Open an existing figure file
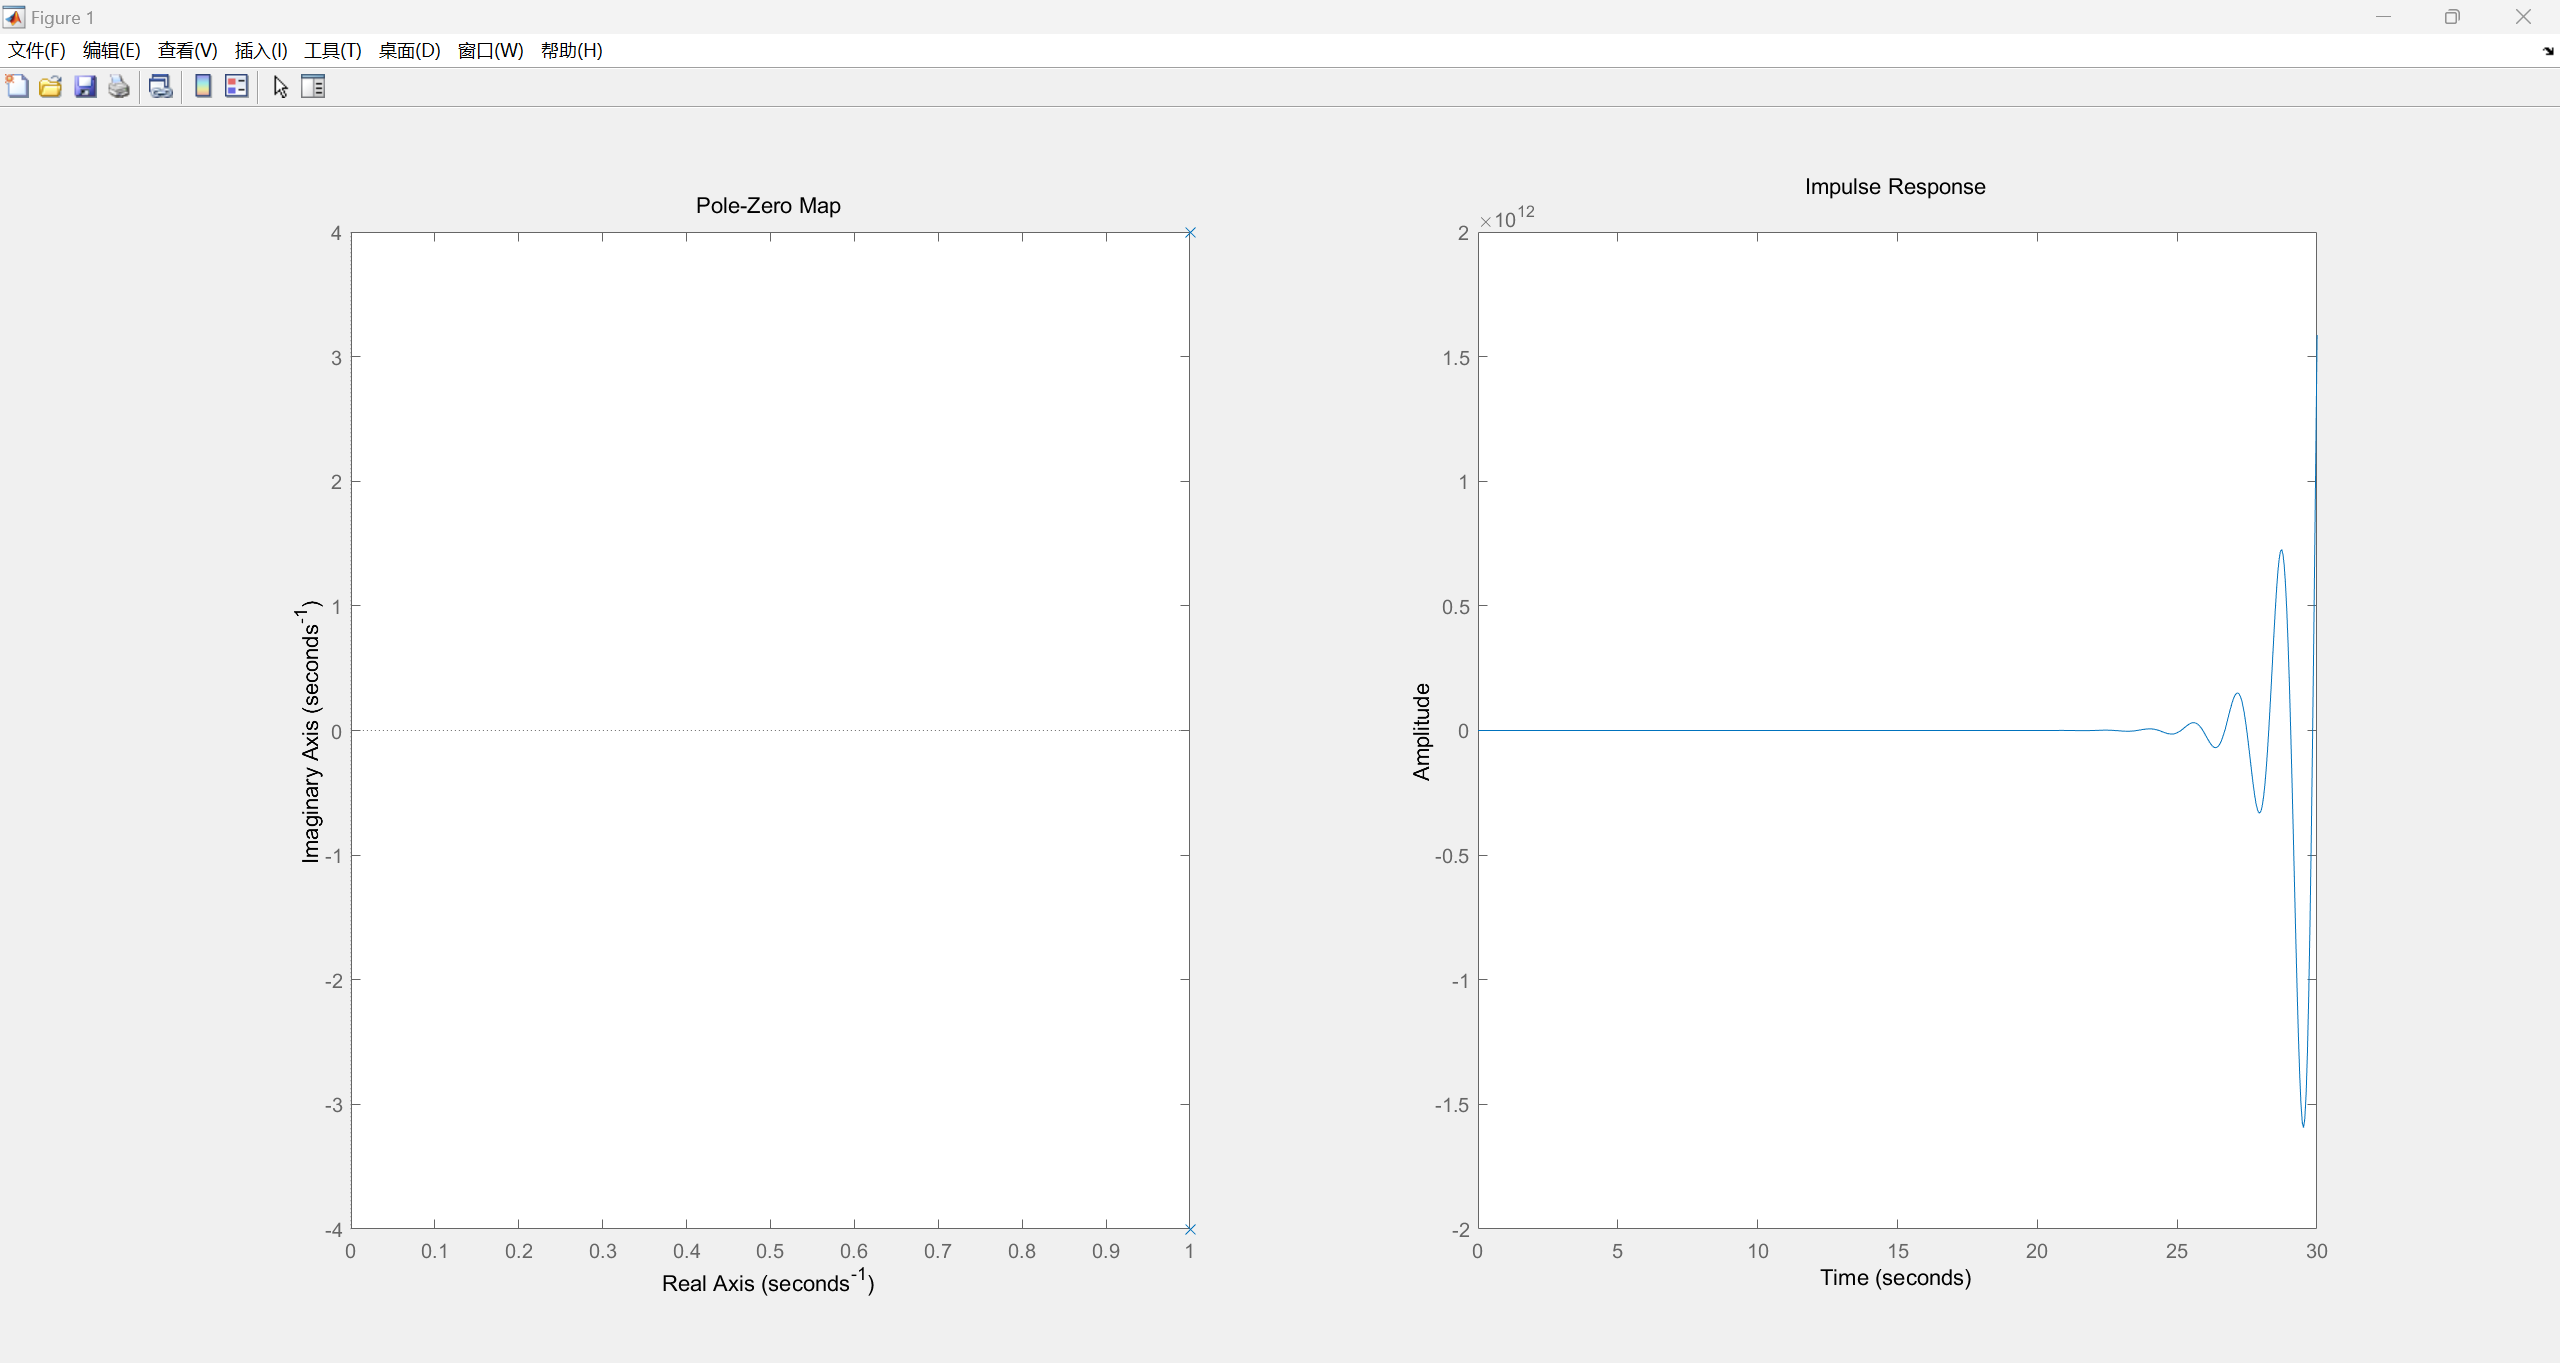The width and height of the screenshot is (2560, 1363). pos(51,87)
